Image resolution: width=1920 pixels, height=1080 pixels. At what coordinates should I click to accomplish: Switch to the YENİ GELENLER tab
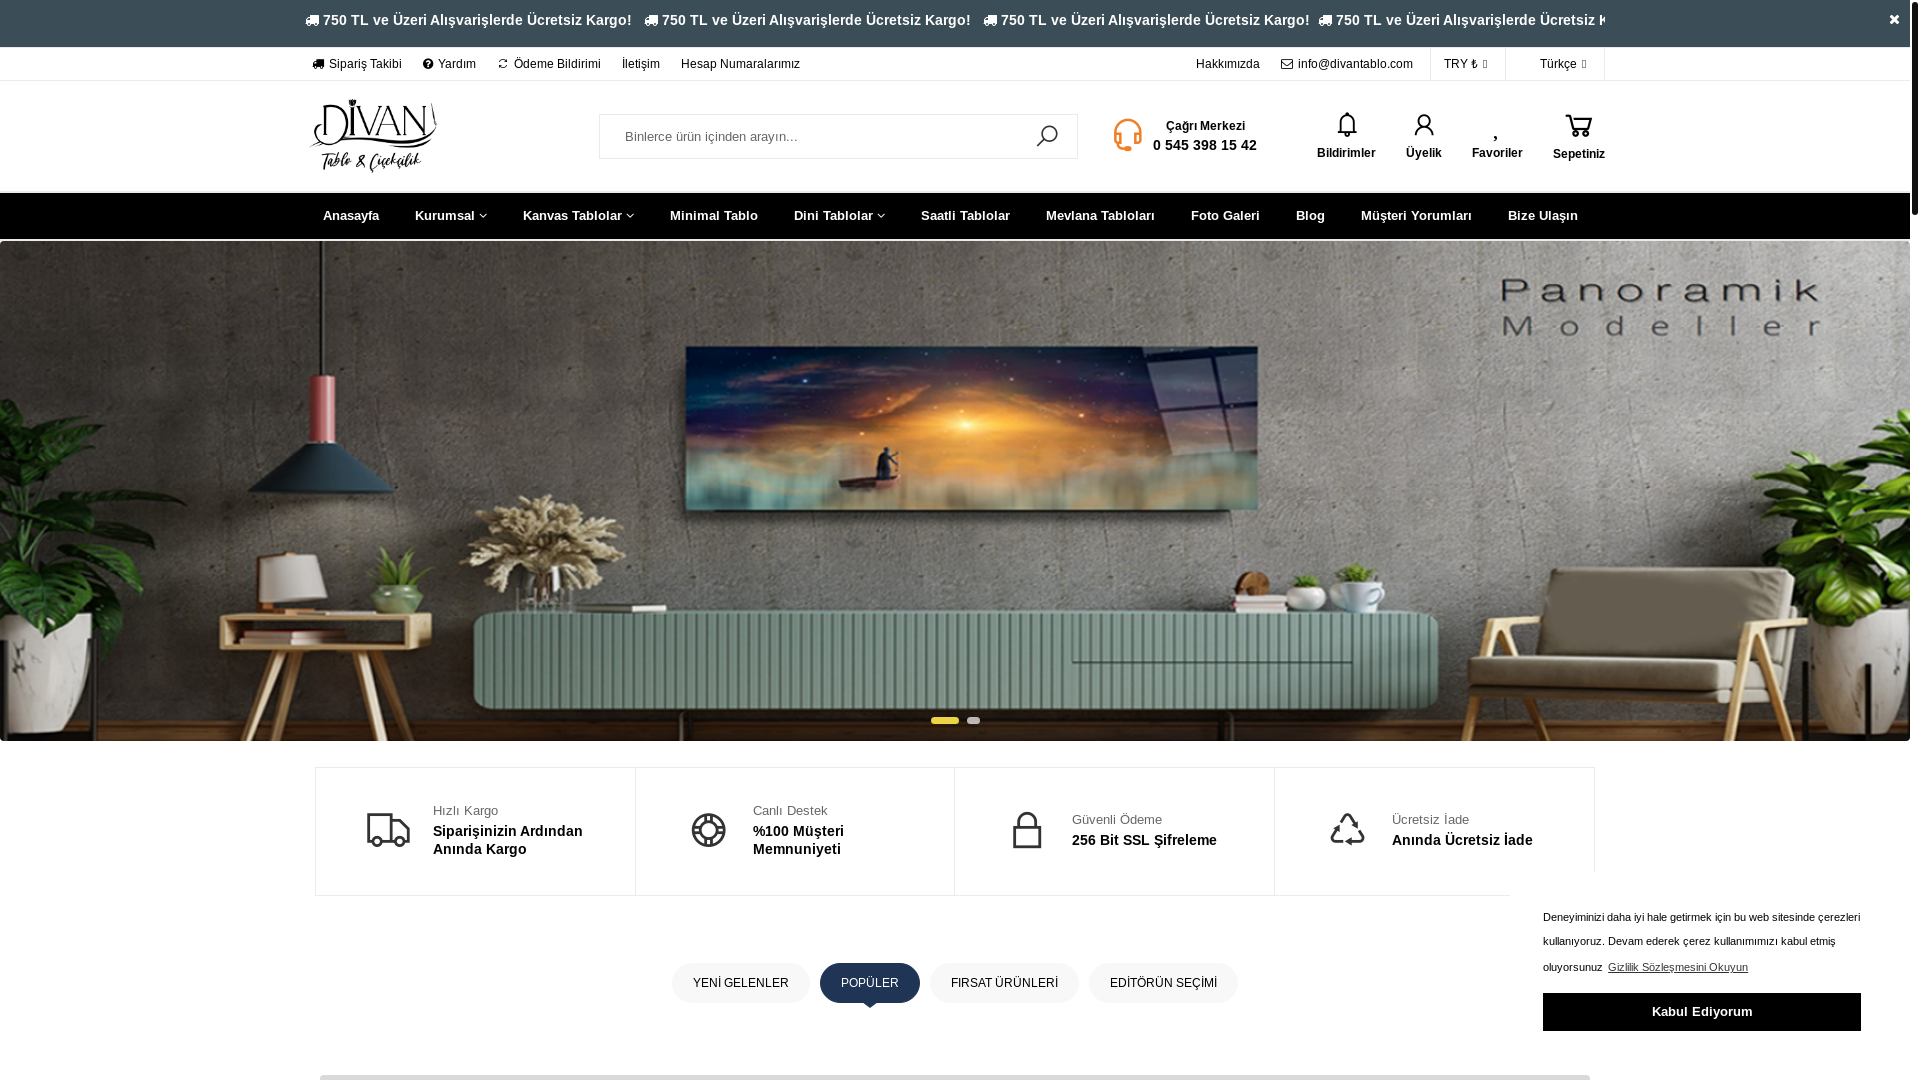click(x=741, y=983)
